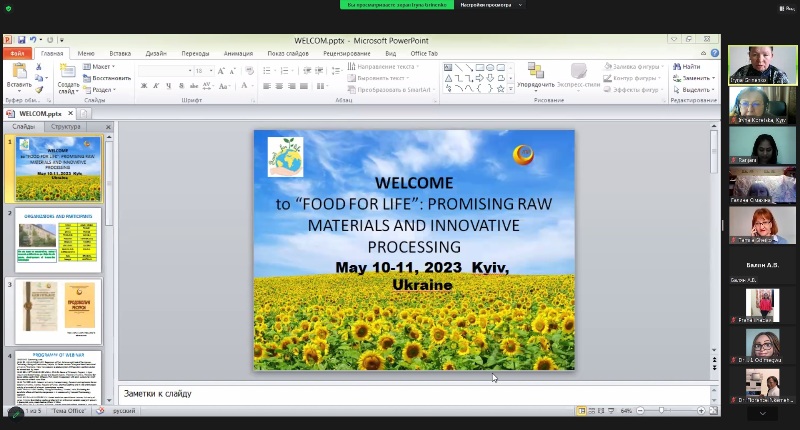This screenshot has height=430, width=800.
Task: Open the font color A button
Action: tap(246, 86)
